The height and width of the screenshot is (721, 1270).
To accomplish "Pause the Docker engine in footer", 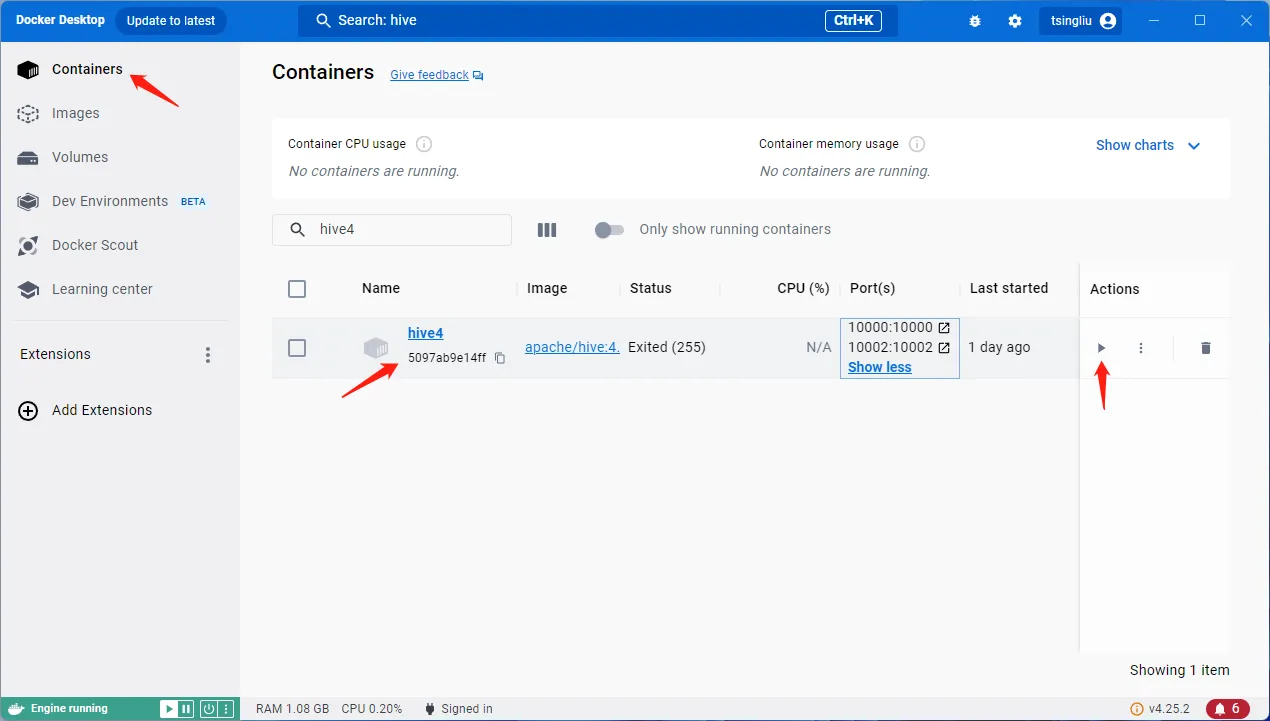I will pyautogui.click(x=186, y=709).
